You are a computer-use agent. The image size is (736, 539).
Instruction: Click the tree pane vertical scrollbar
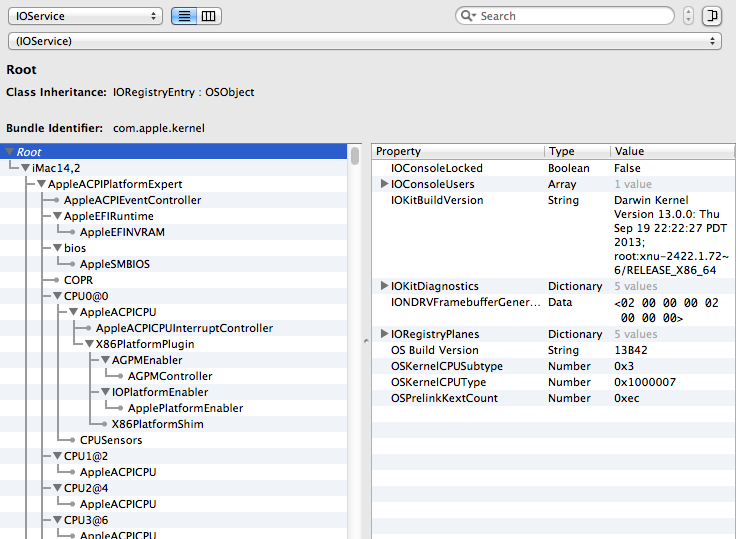click(x=355, y=300)
